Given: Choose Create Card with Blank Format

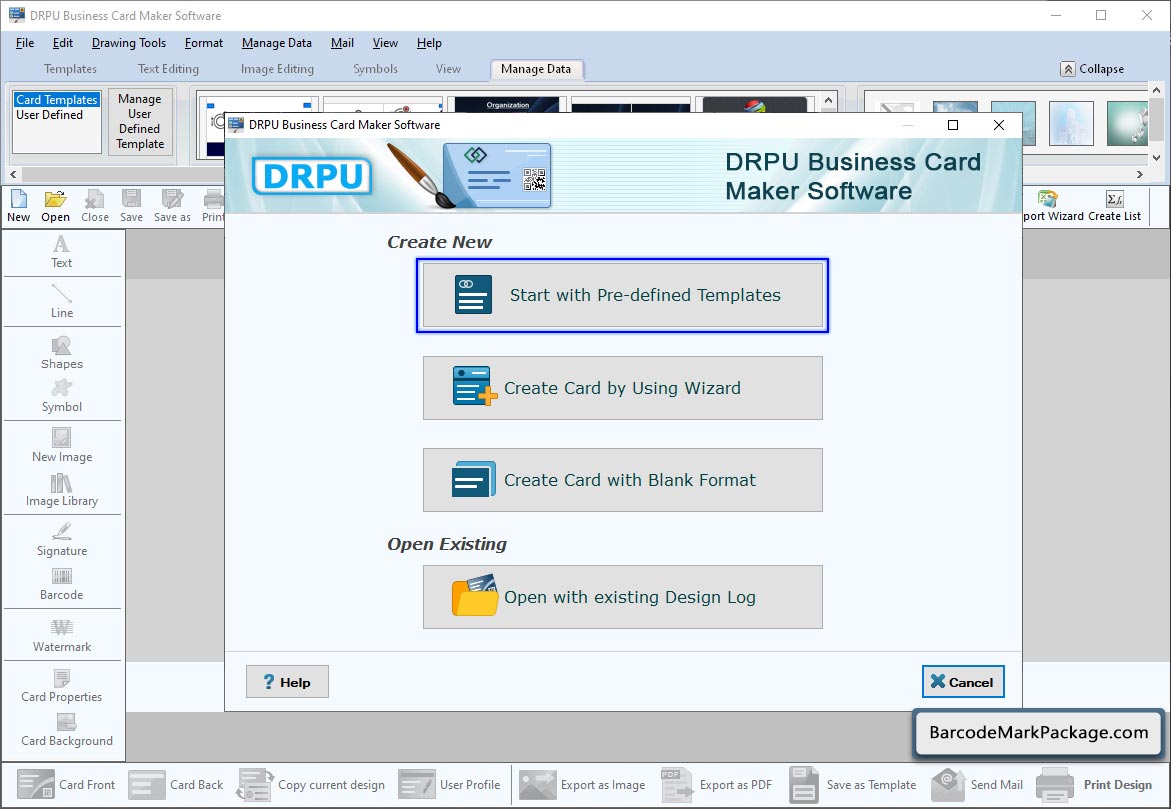Looking at the screenshot, I should point(622,480).
